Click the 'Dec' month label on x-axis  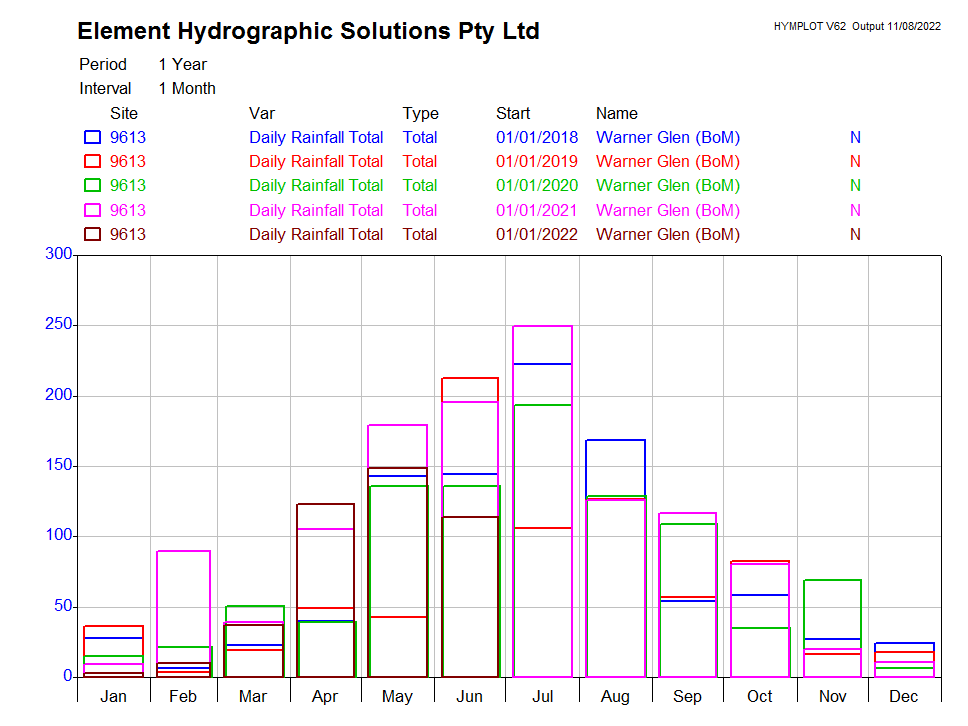[904, 696]
